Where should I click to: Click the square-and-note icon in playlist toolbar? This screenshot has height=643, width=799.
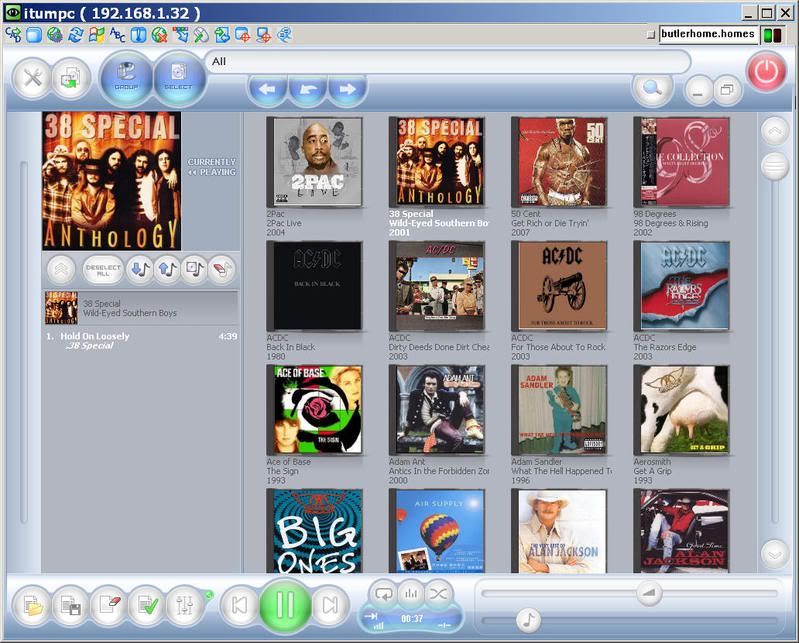195,269
